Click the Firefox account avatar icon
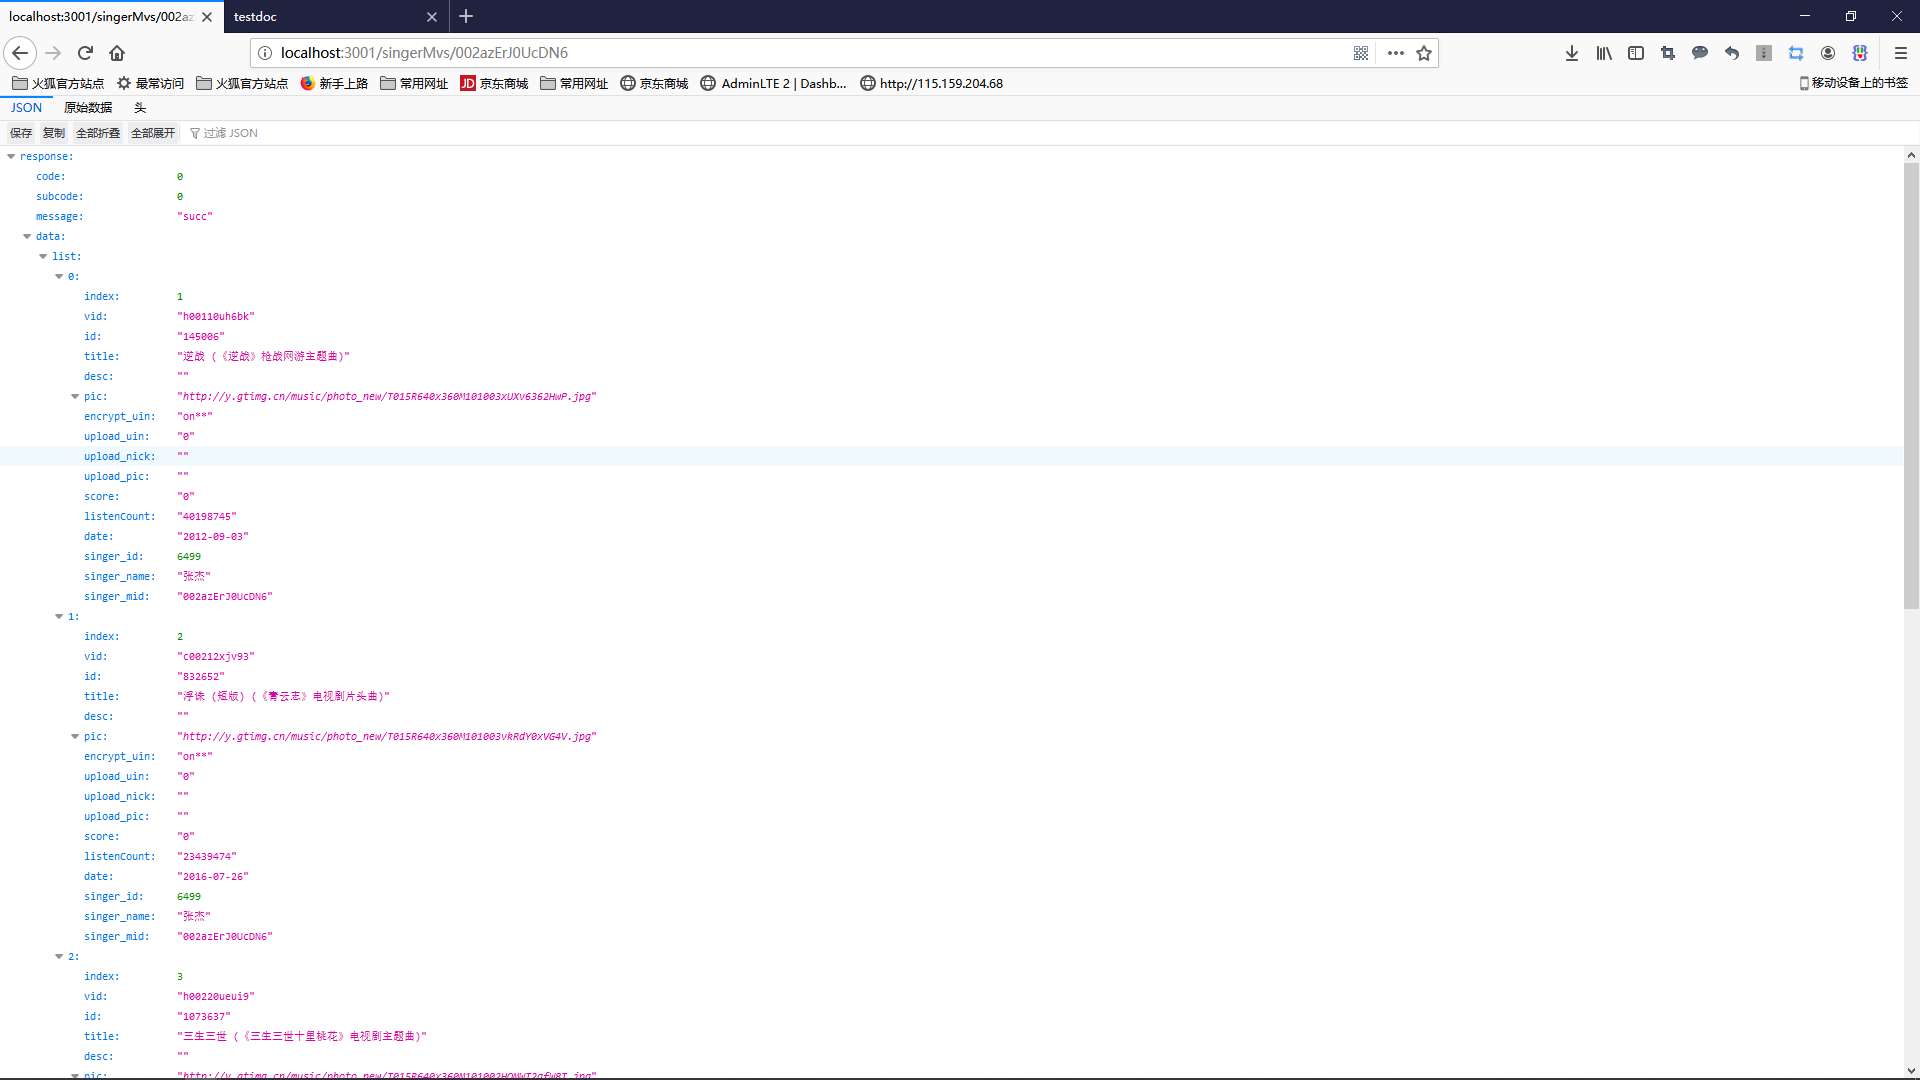Viewport: 1920px width, 1080px height. [x=1828, y=53]
